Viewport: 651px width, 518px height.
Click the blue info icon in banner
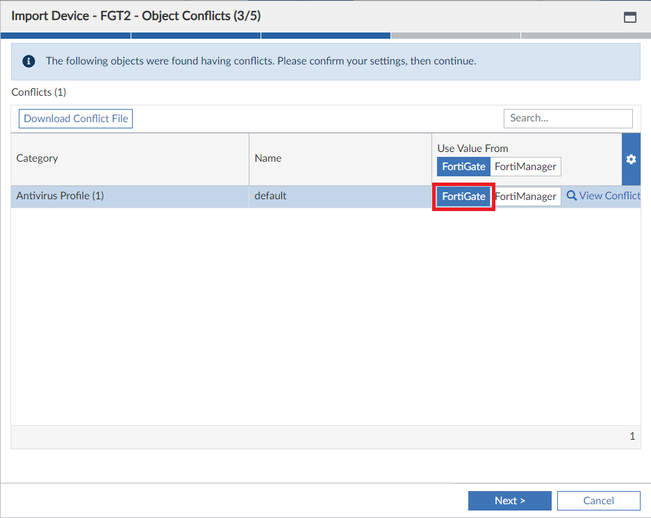pyautogui.click(x=29, y=61)
